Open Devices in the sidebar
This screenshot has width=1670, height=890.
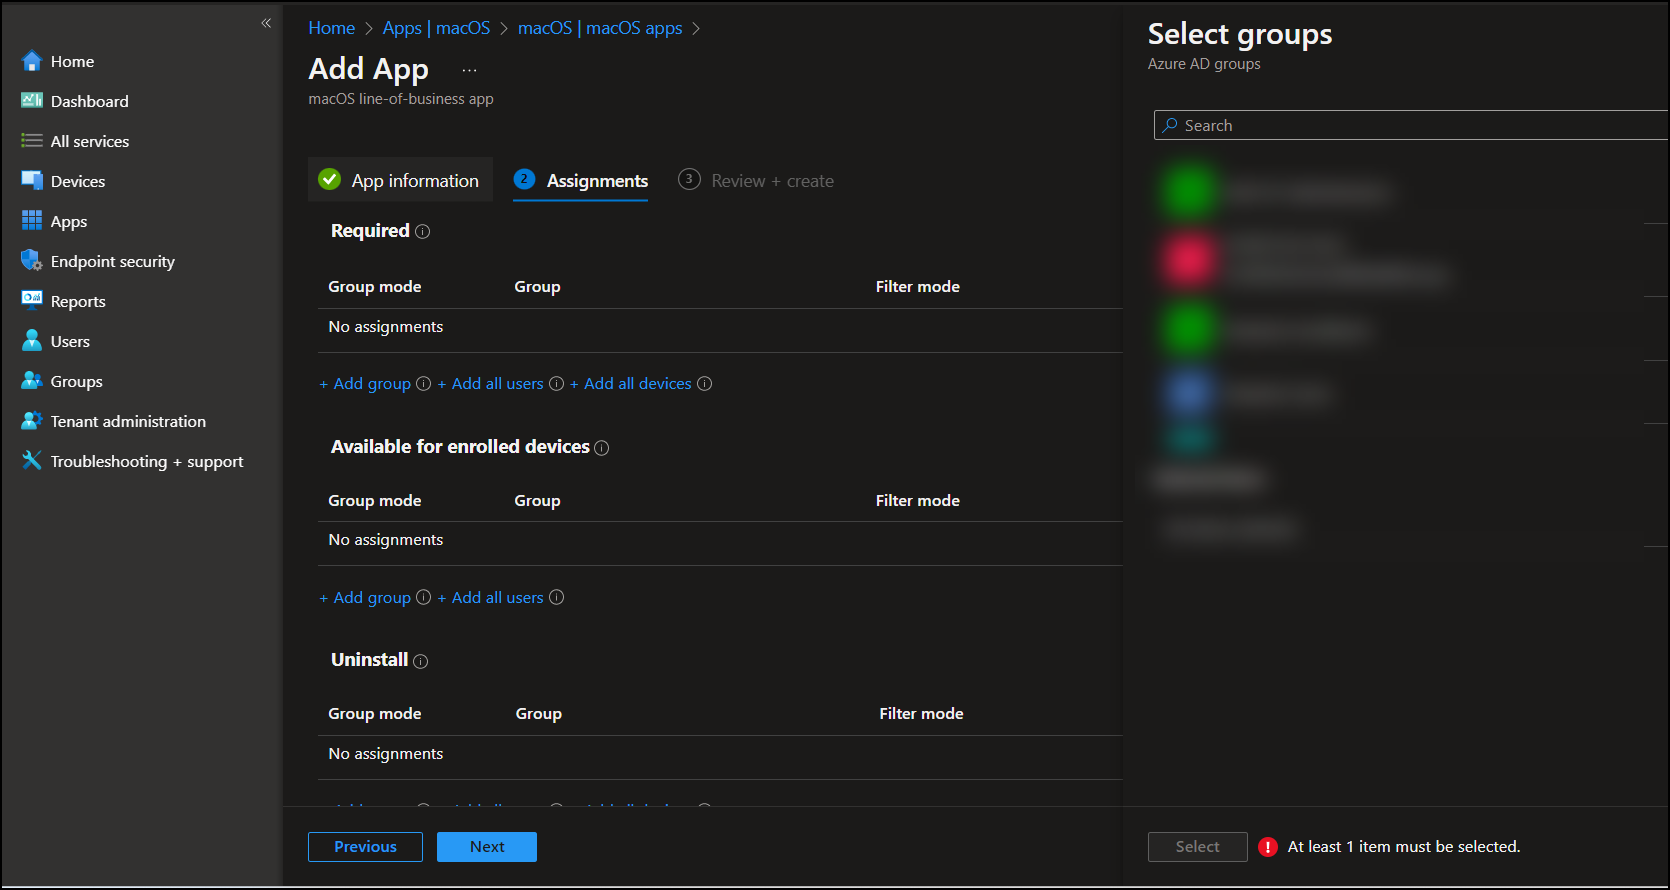[x=78, y=181]
